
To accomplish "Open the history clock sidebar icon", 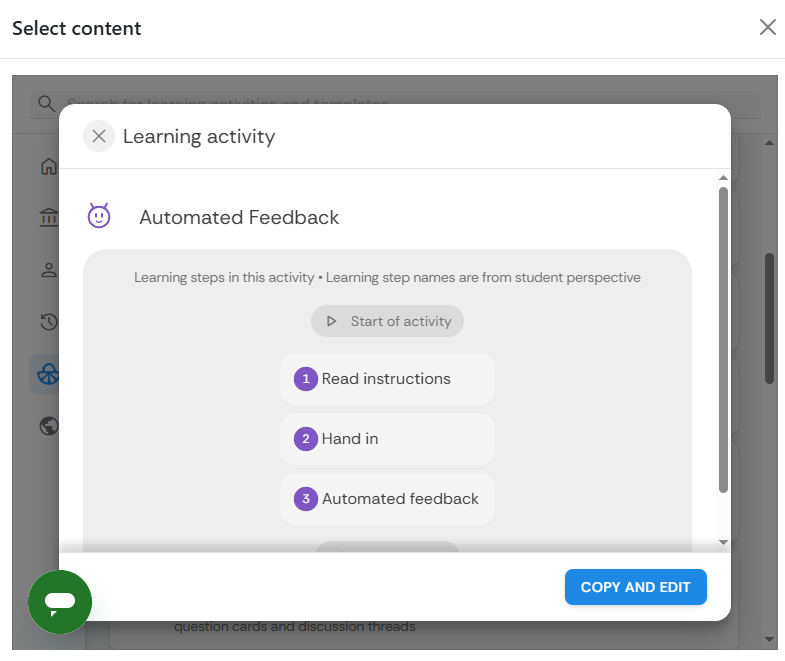I will [x=48, y=321].
